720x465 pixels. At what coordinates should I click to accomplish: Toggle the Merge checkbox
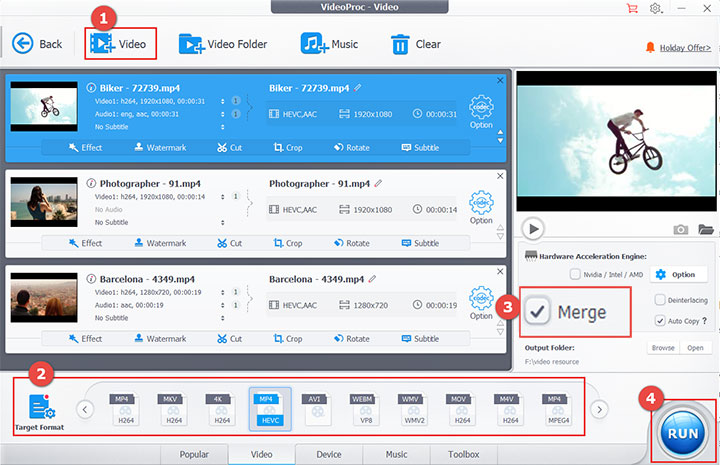tap(537, 312)
